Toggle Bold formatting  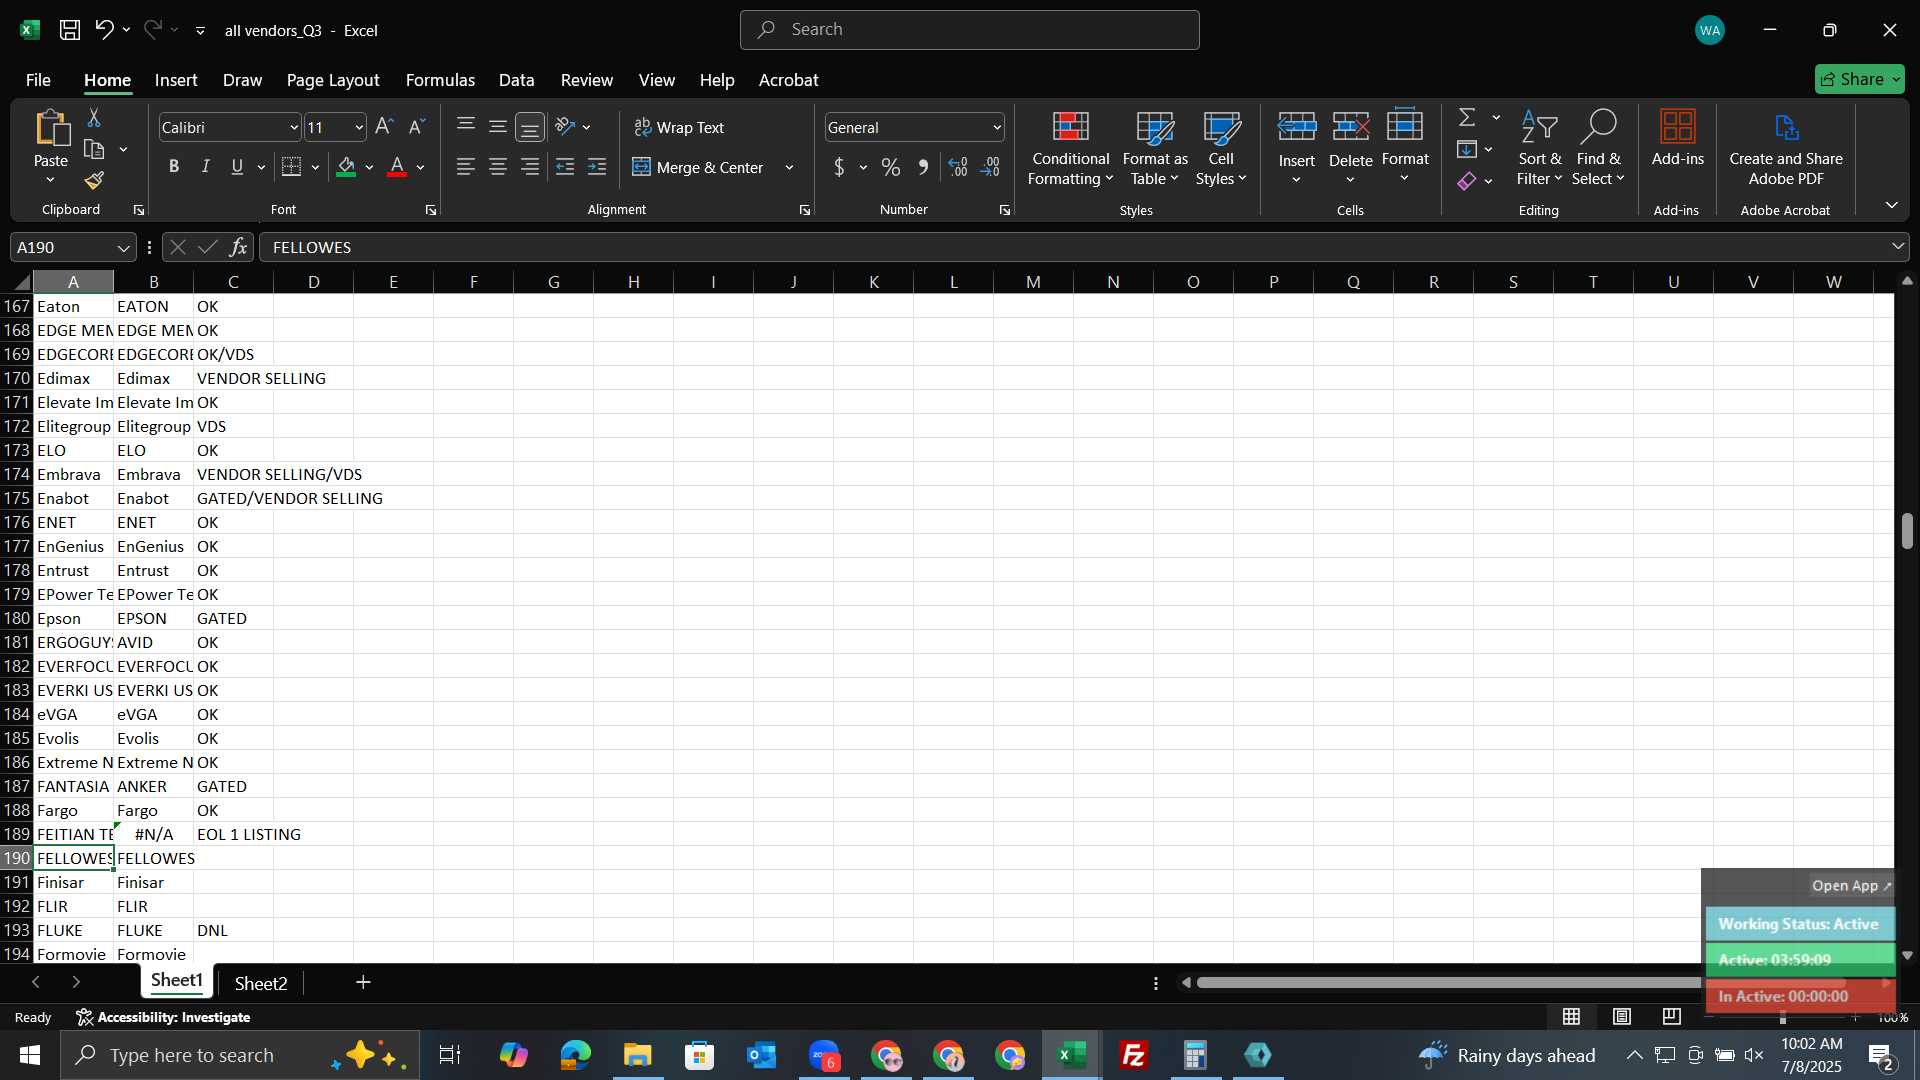174,167
